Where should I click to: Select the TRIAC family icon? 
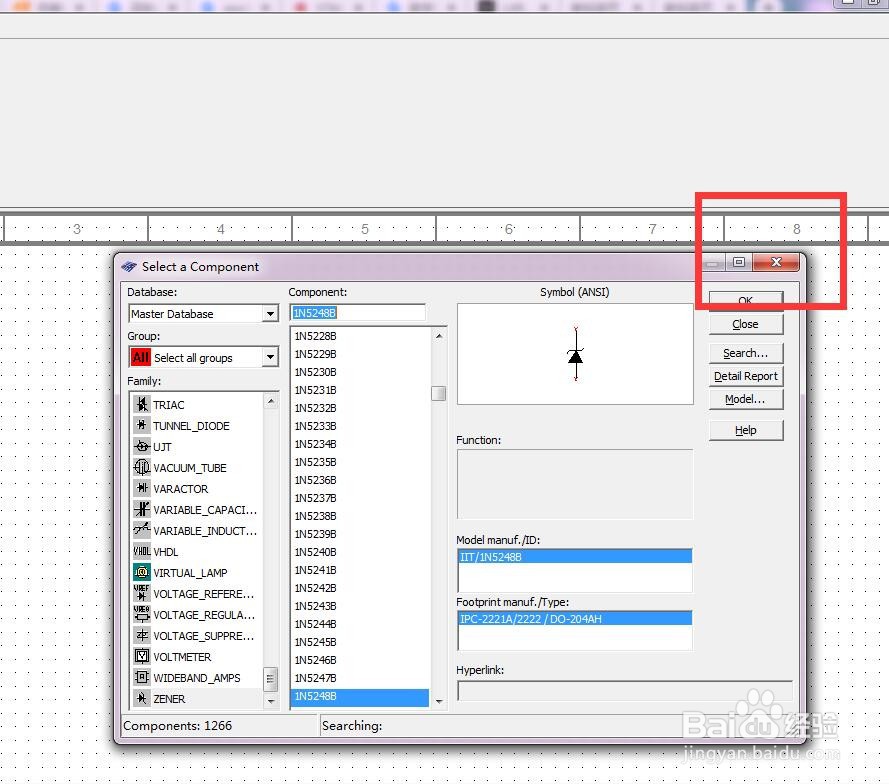click(142, 404)
